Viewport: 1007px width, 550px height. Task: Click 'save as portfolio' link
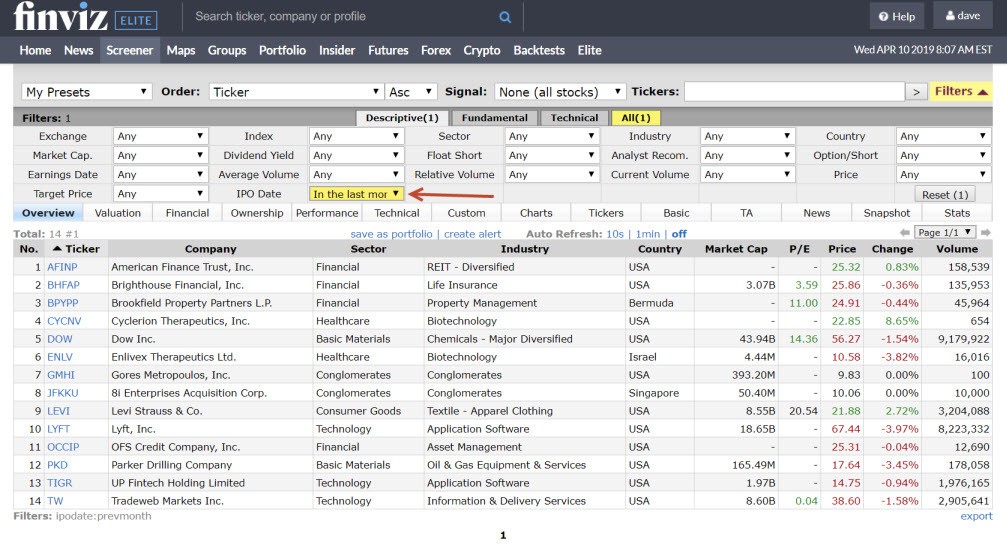click(x=392, y=234)
